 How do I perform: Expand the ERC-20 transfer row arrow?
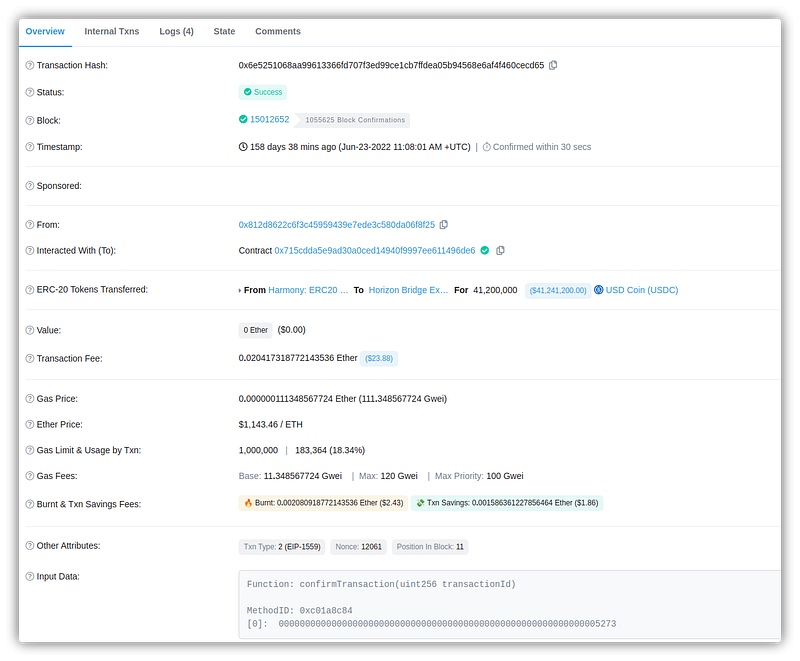pos(240,290)
